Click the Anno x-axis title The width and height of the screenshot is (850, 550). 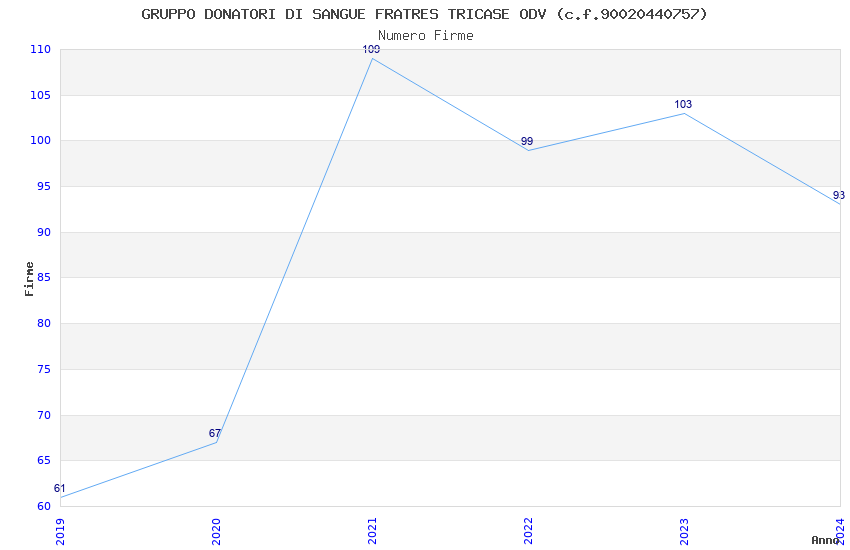[x=825, y=540]
